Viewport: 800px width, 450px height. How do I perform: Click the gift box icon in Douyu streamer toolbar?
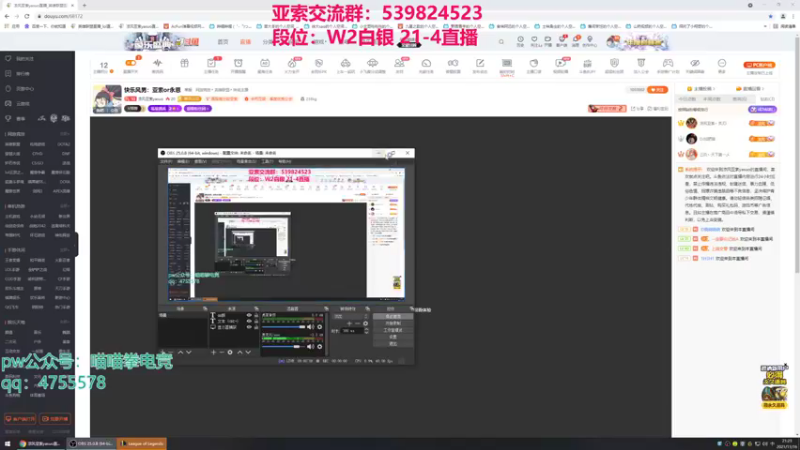click(184, 63)
